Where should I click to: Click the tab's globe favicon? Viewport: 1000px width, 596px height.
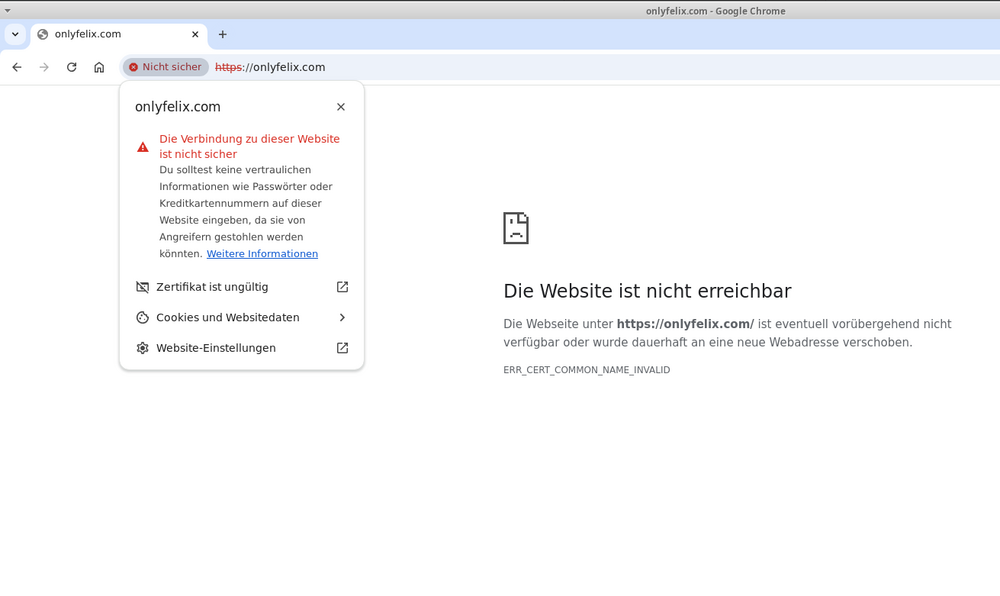43,34
